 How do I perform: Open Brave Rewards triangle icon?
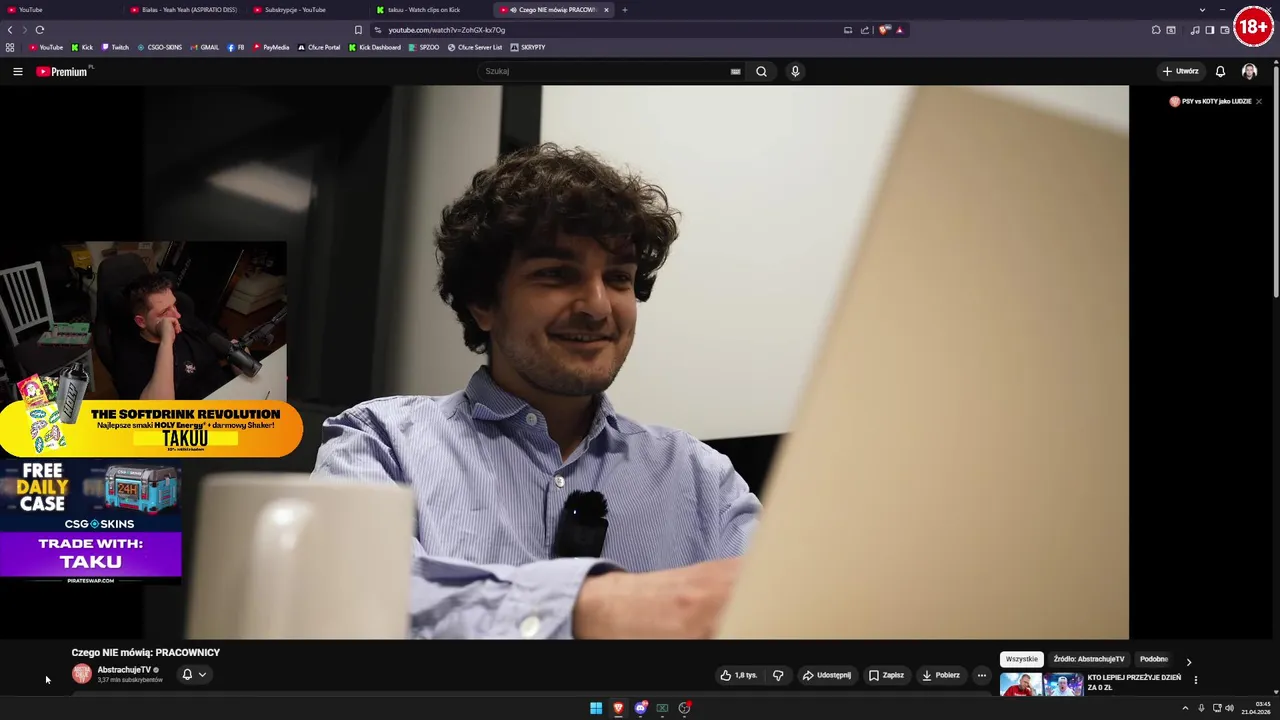(x=899, y=30)
